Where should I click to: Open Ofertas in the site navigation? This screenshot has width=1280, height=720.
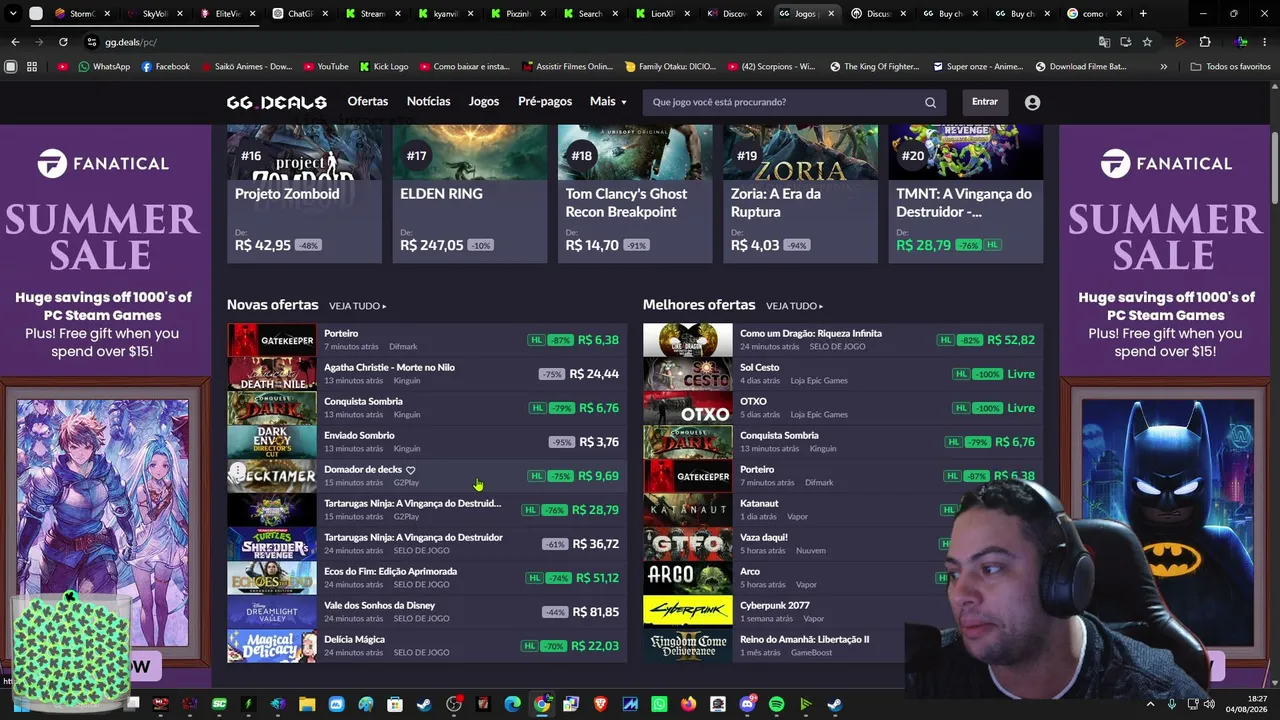368,102
